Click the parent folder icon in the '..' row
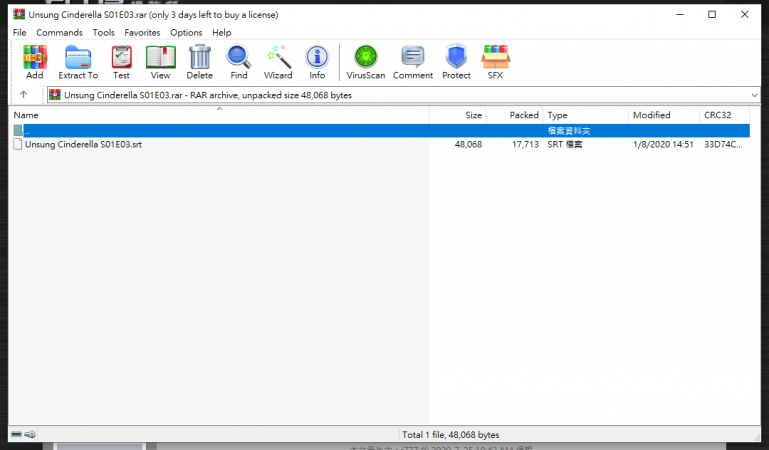 [x=18, y=130]
